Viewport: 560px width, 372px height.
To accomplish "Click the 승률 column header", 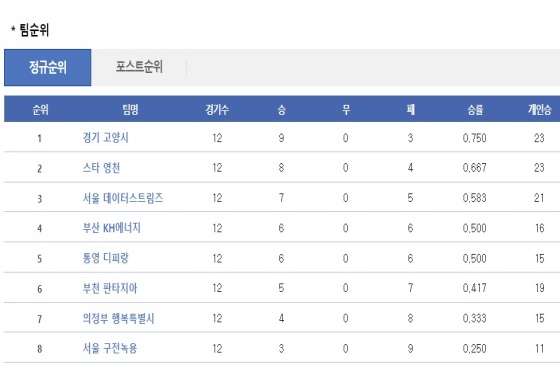I will 475,110.
